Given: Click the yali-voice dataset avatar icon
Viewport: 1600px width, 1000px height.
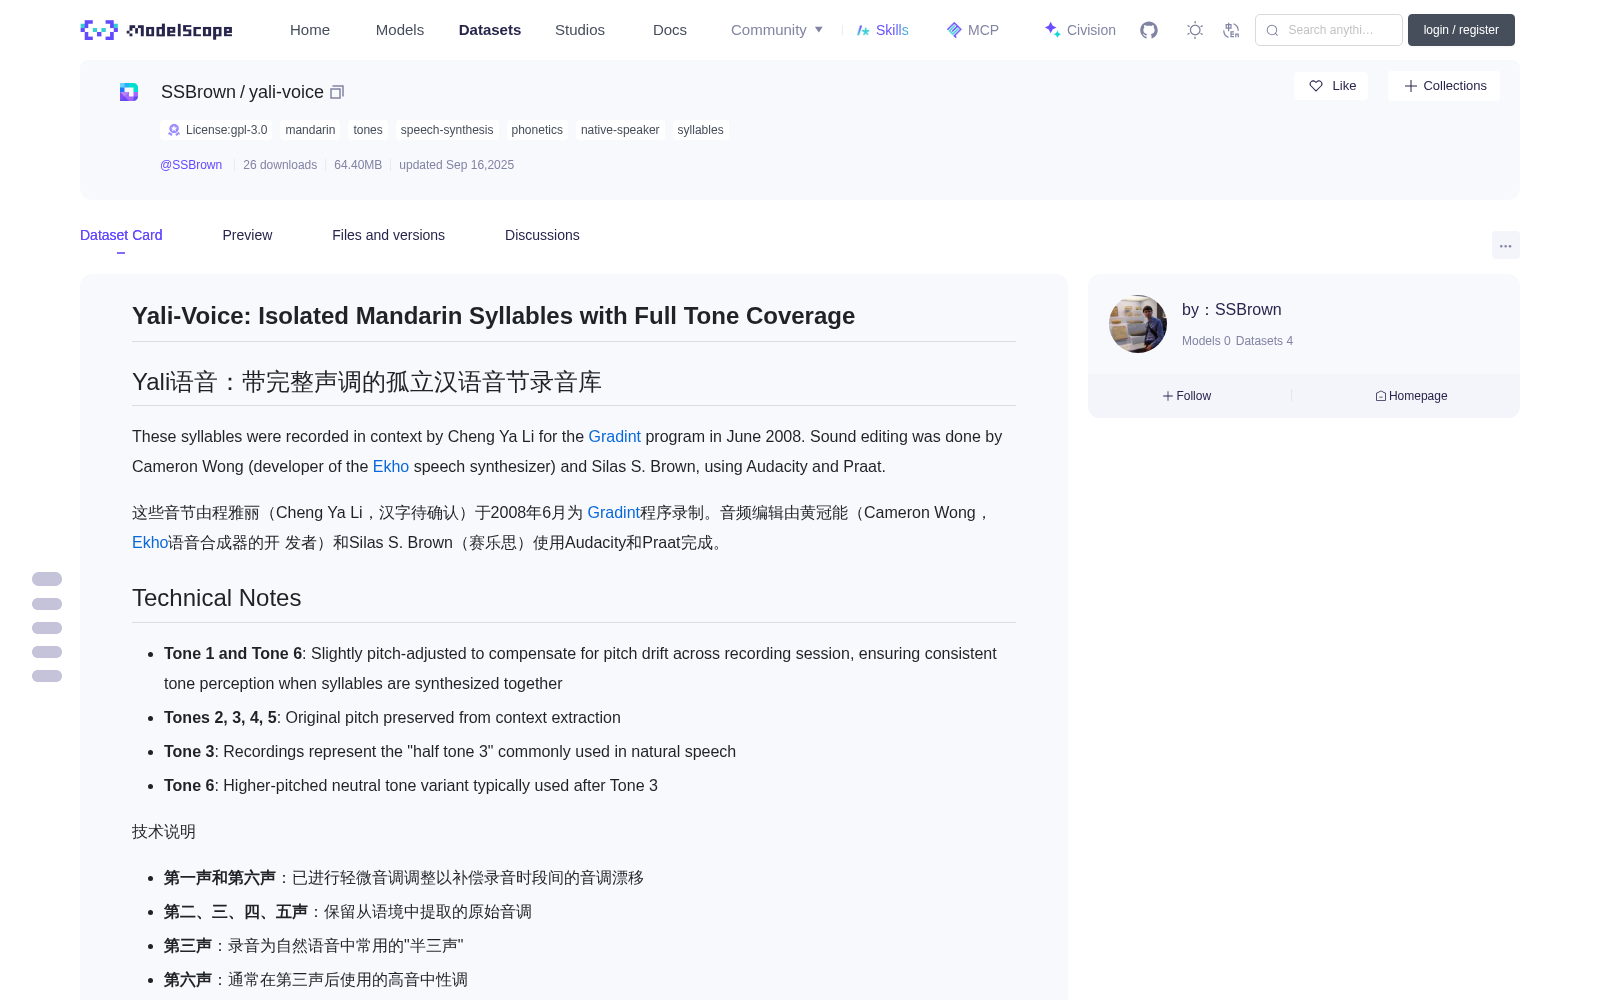Looking at the screenshot, I should tap(129, 92).
